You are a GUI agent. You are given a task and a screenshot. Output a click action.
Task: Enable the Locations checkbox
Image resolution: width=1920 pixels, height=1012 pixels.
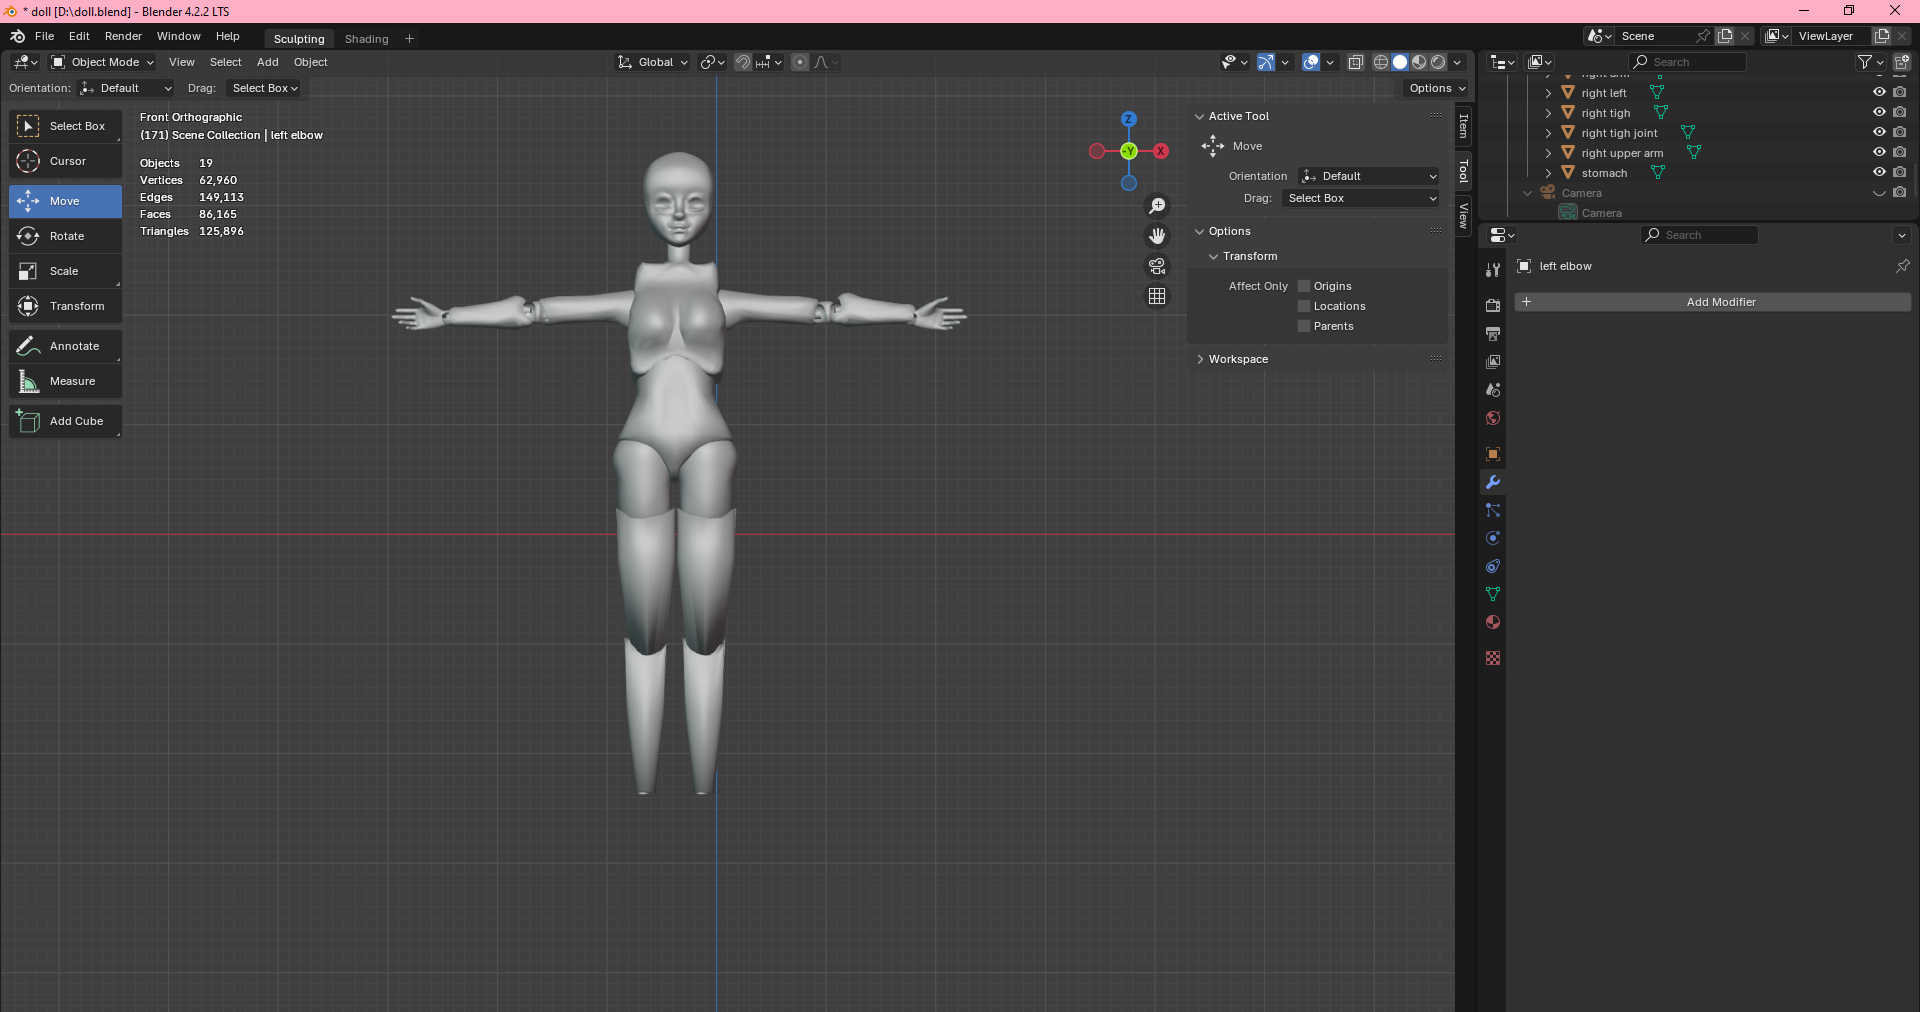1304,306
